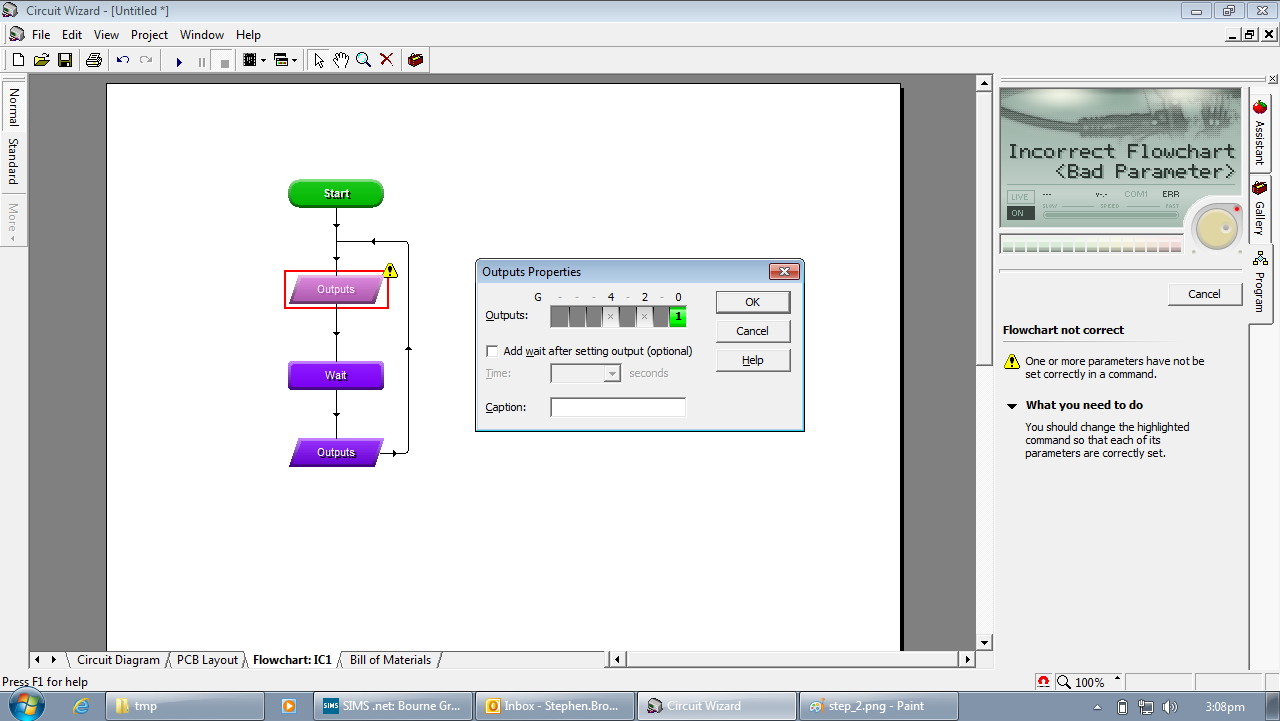Click the Save floppy disk icon
Viewport: 1280px width, 721px height.
tap(65, 60)
